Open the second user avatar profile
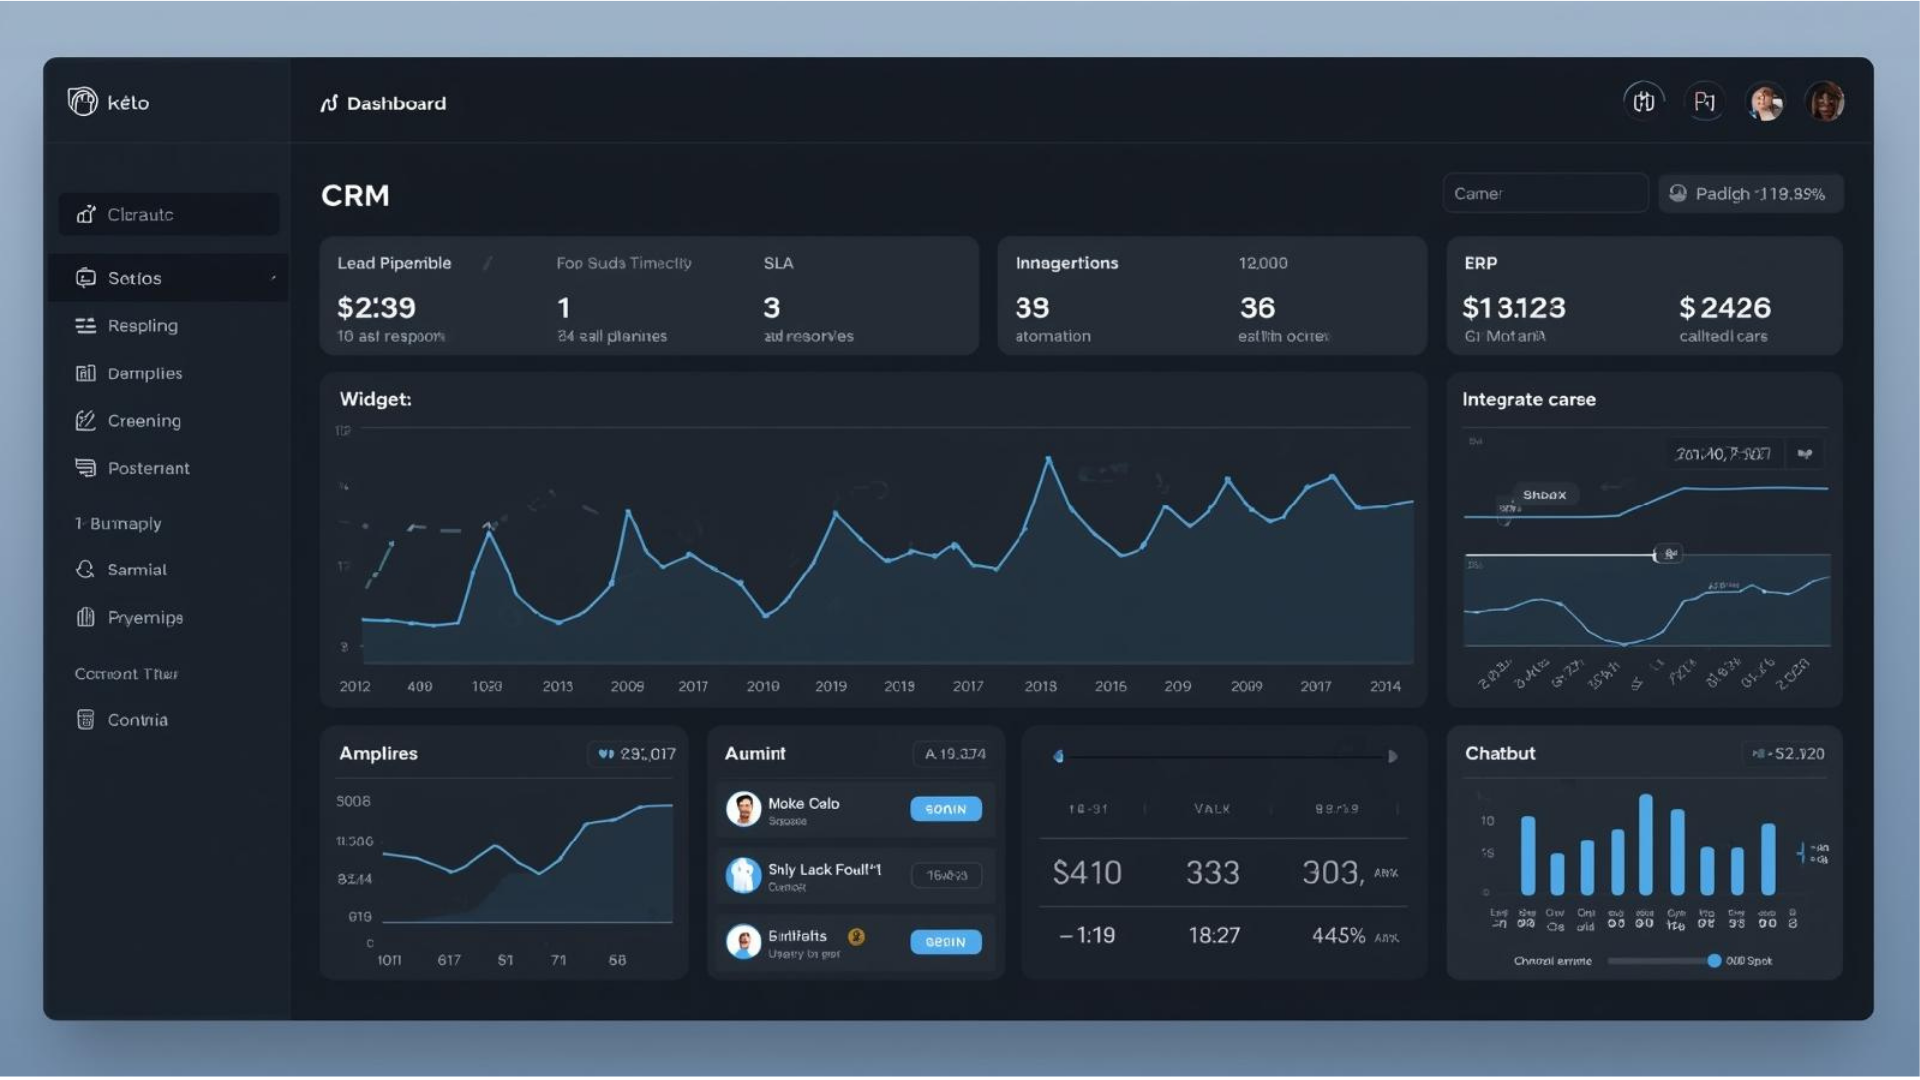1920x1080 pixels. point(1826,102)
